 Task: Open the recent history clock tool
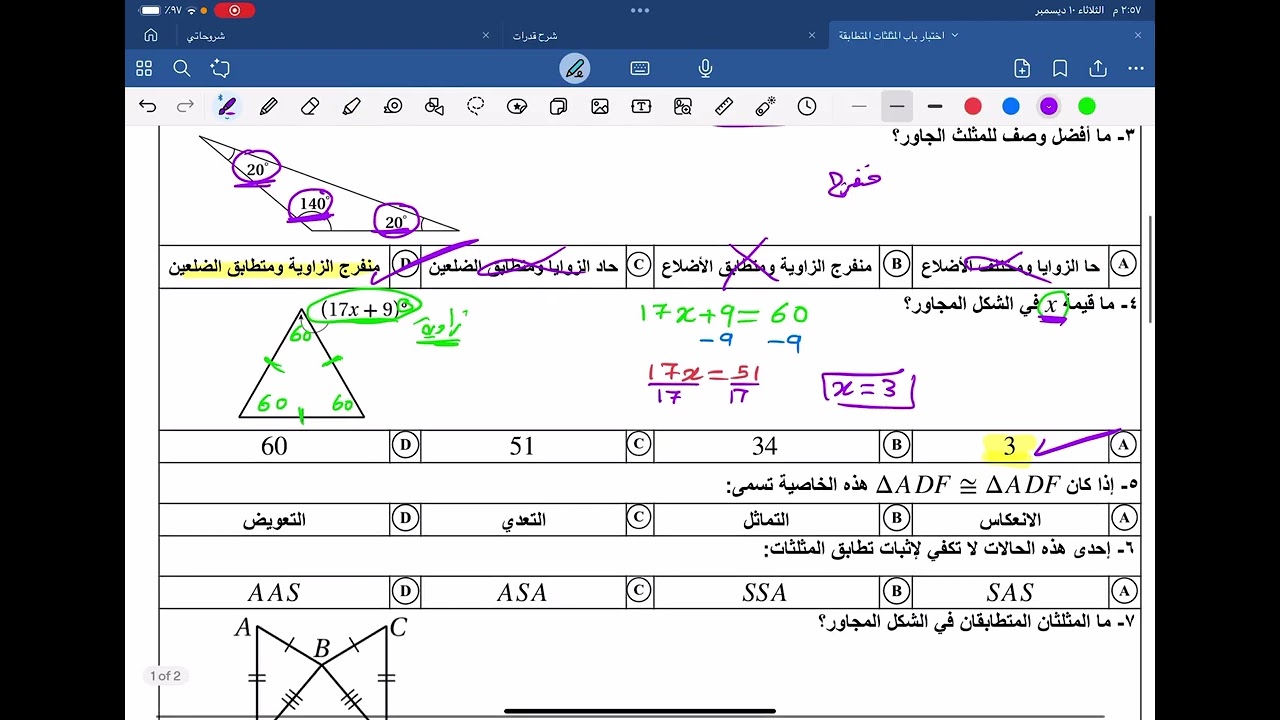click(x=807, y=106)
